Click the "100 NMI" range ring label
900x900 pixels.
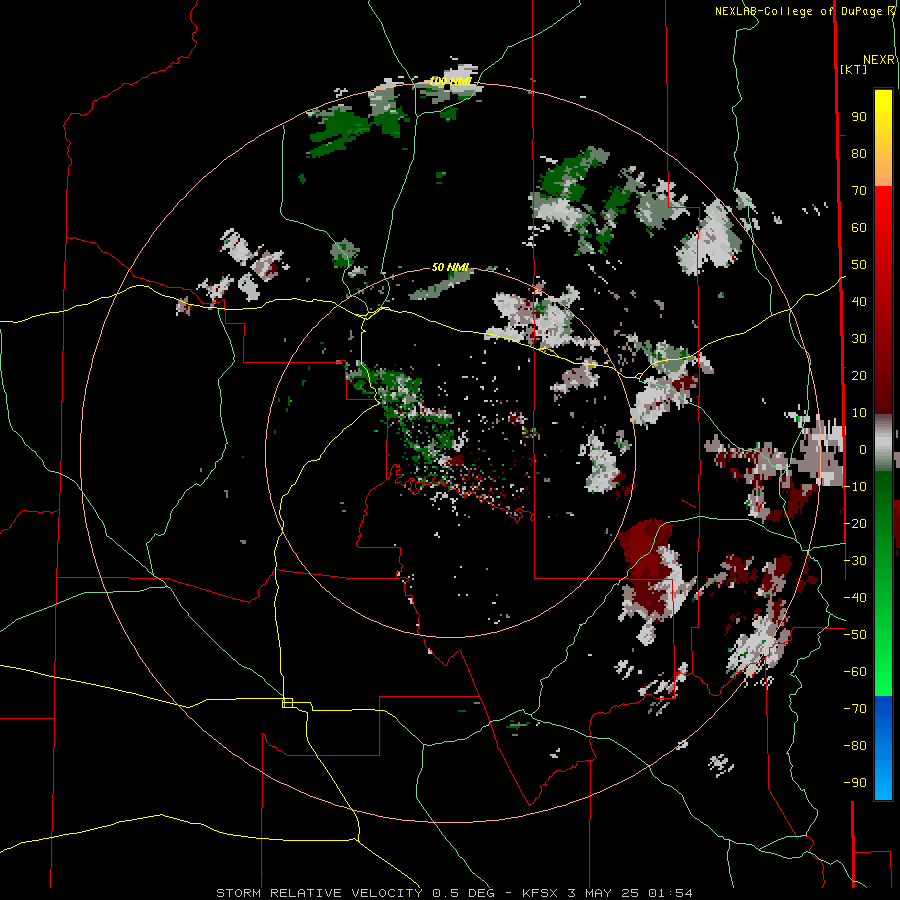coord(451,82)
